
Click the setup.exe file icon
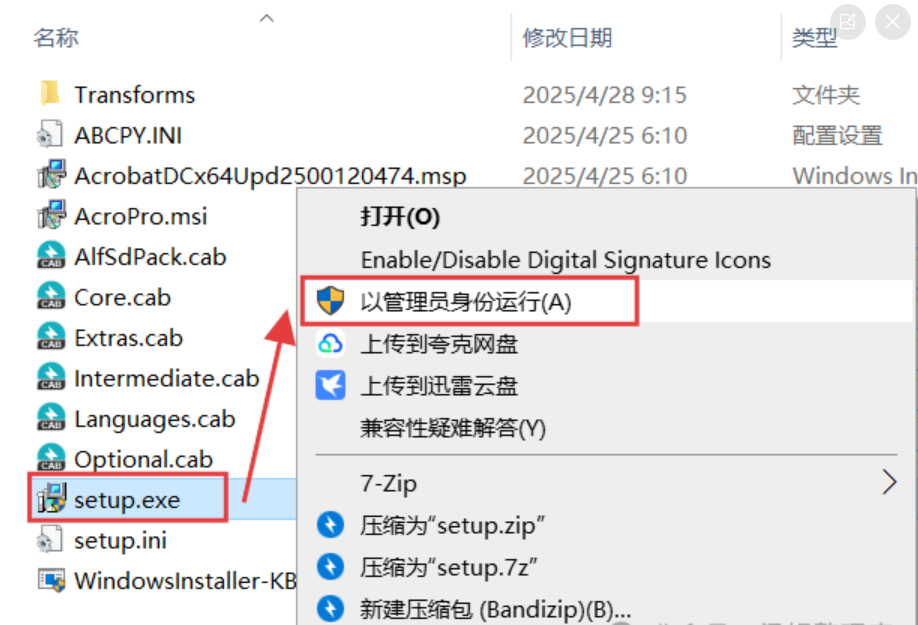point(52,499)
